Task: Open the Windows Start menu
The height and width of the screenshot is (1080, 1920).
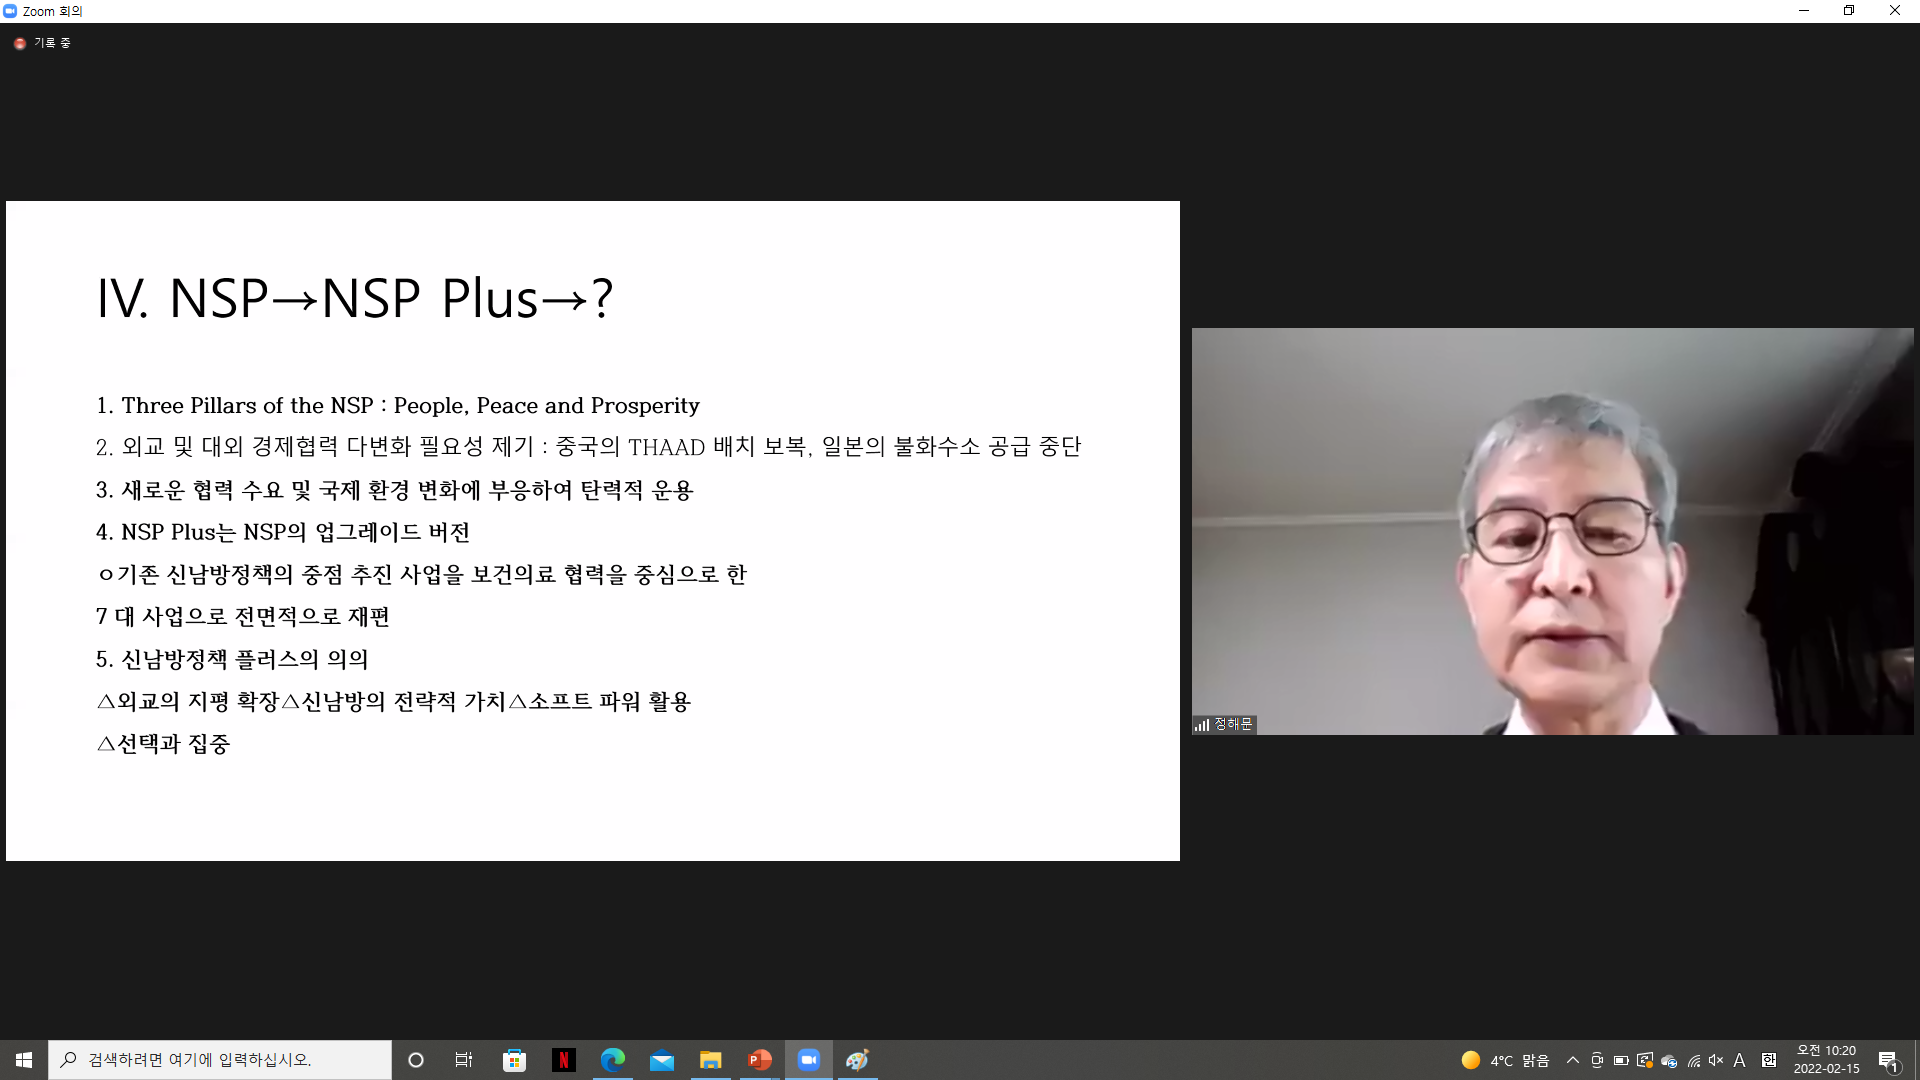Action: tap(24, 1060)
